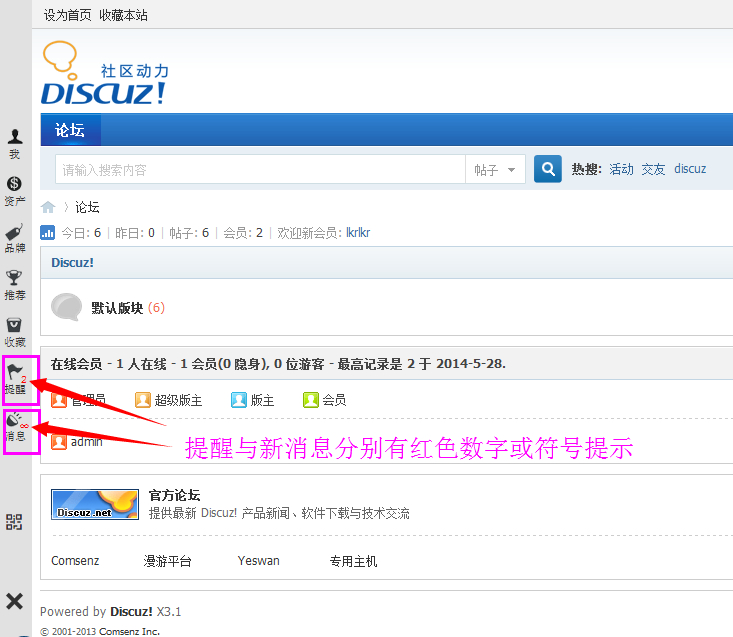
Task: Open the 官方论坛 link
Action: 174,495
